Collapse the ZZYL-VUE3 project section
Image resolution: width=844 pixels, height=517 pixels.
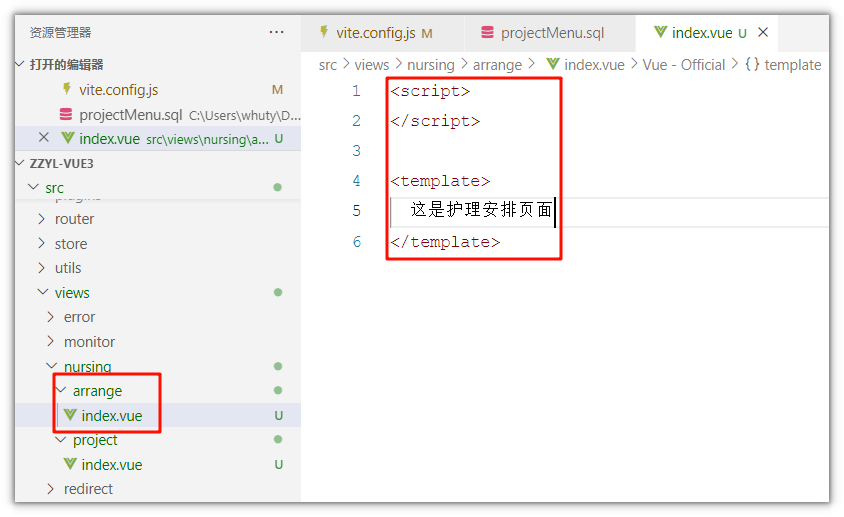pos(20,163)
